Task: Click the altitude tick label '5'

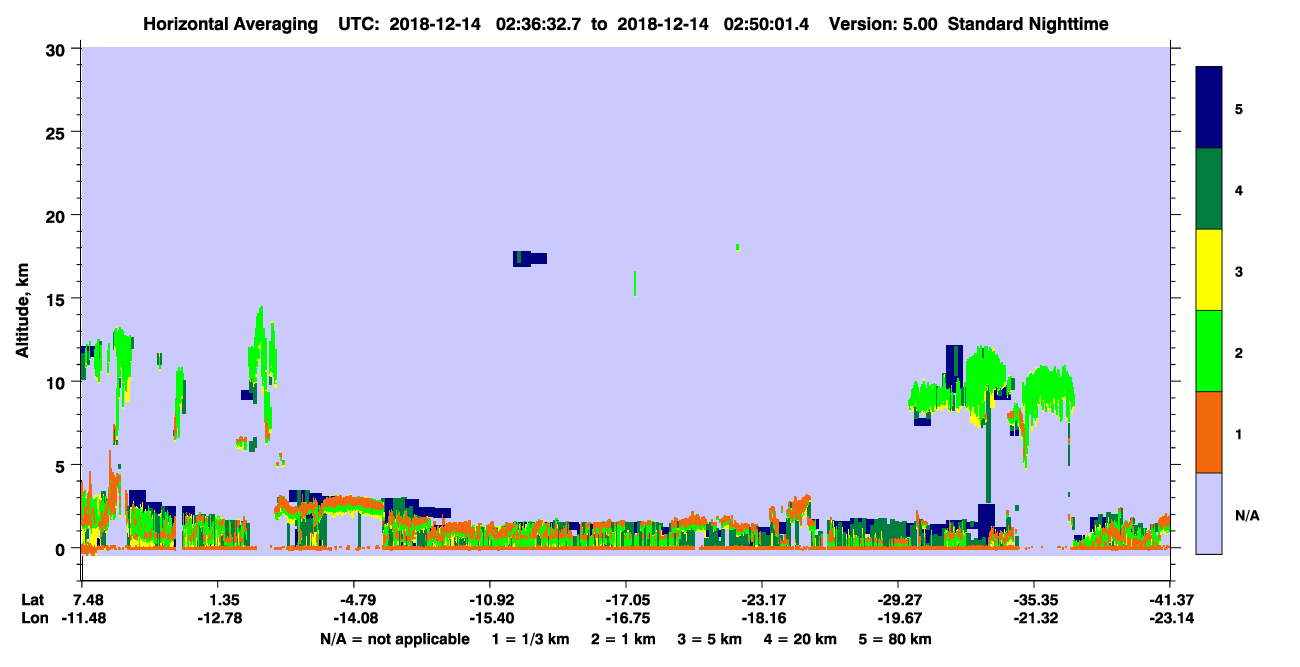Action: tap(63, 465)
